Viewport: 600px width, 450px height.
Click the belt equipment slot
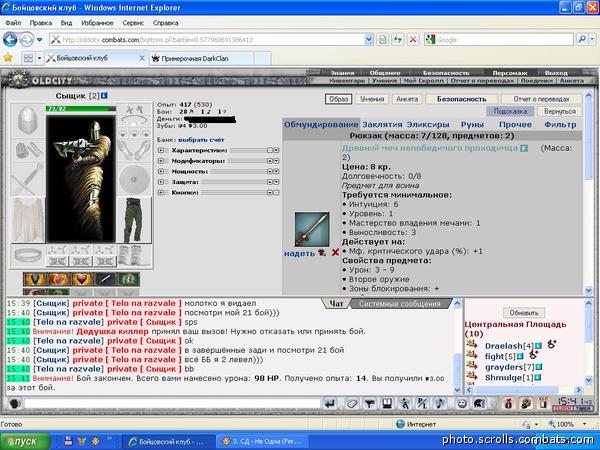[x=28, y=255]
